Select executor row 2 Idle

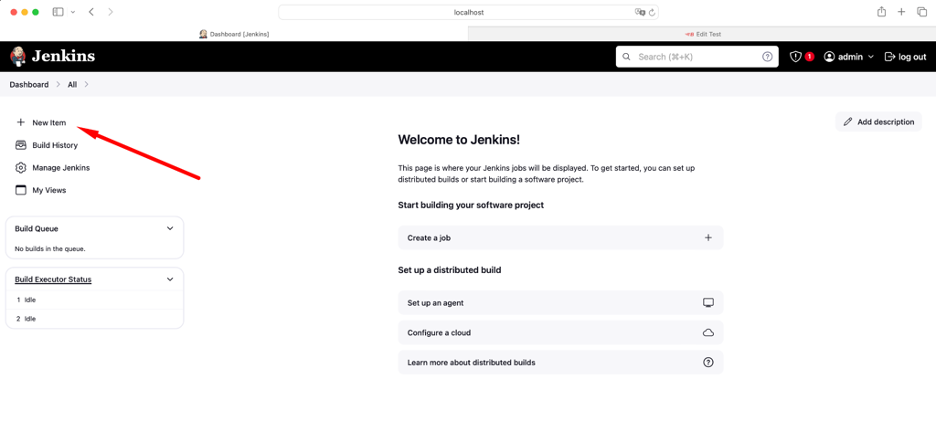(94, 319)
